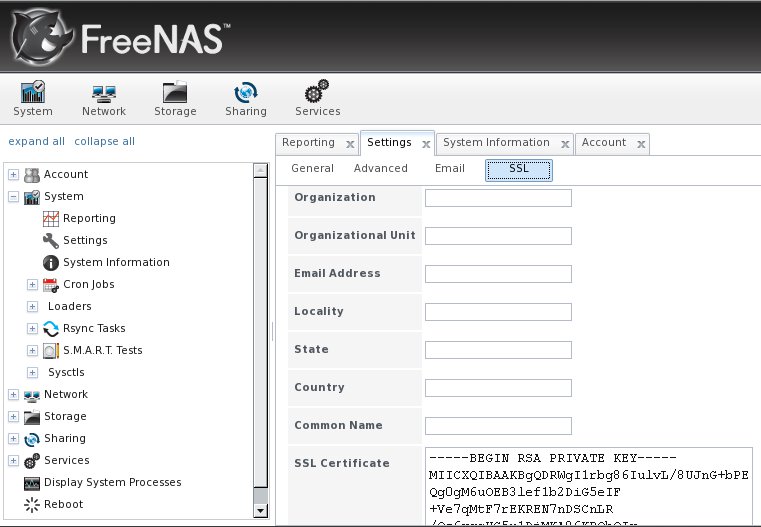The image size is (761, 527).
Task: Click the Settings wrench icon in tree
Action: (51, 241)
